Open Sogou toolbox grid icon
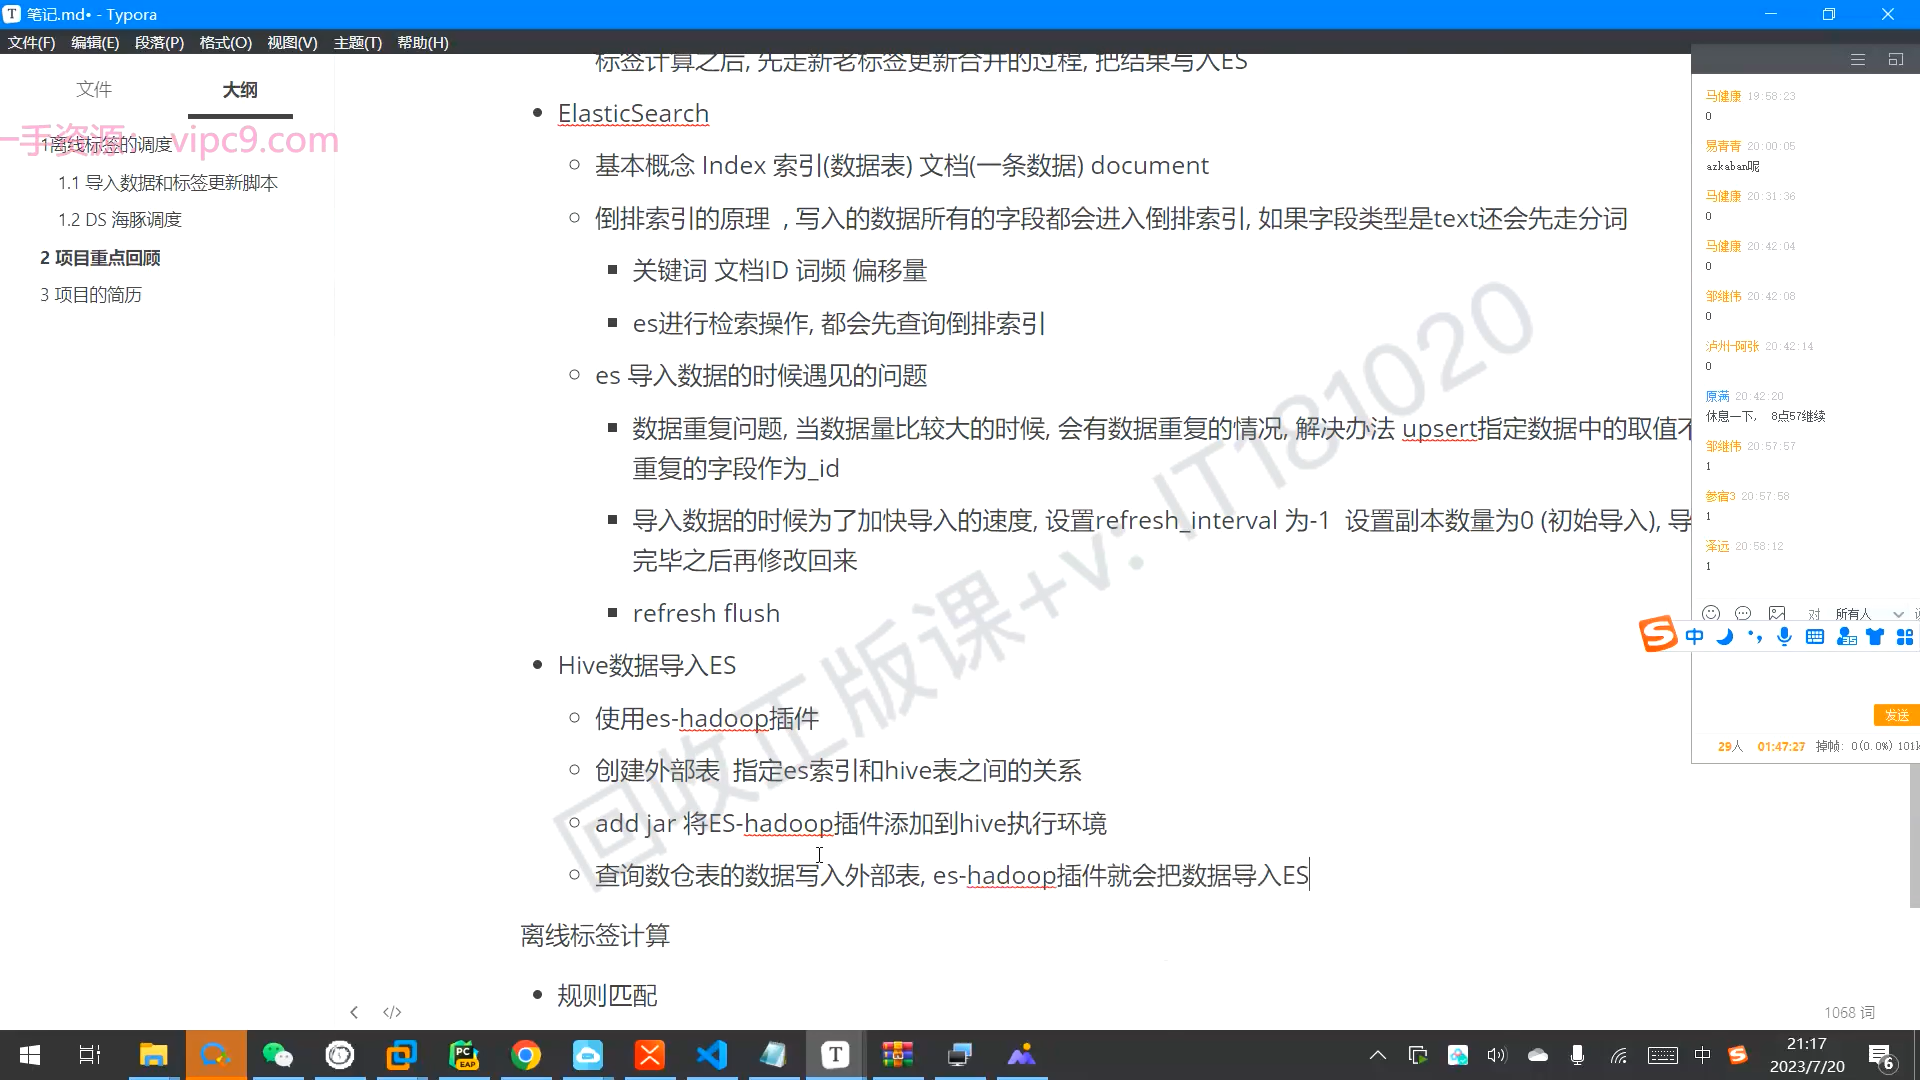Image resolution: width=1920 pixels, height=1080 pixels. coord(1905,637)
